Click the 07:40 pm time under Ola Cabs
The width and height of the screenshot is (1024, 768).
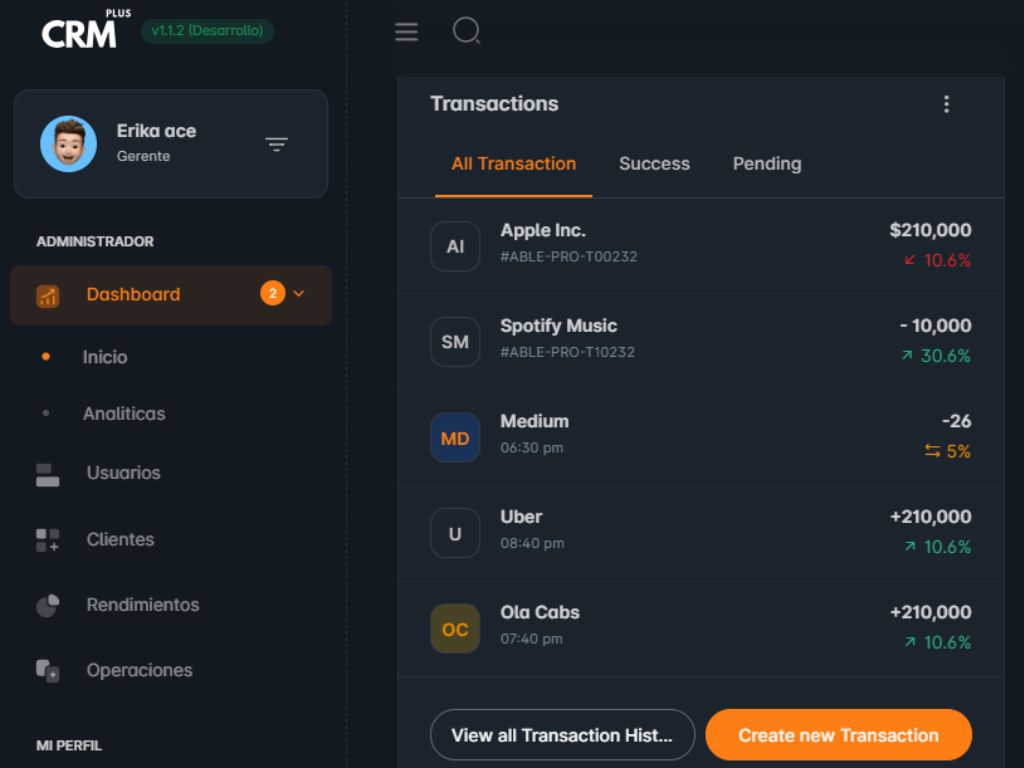[x=531, y=639]
